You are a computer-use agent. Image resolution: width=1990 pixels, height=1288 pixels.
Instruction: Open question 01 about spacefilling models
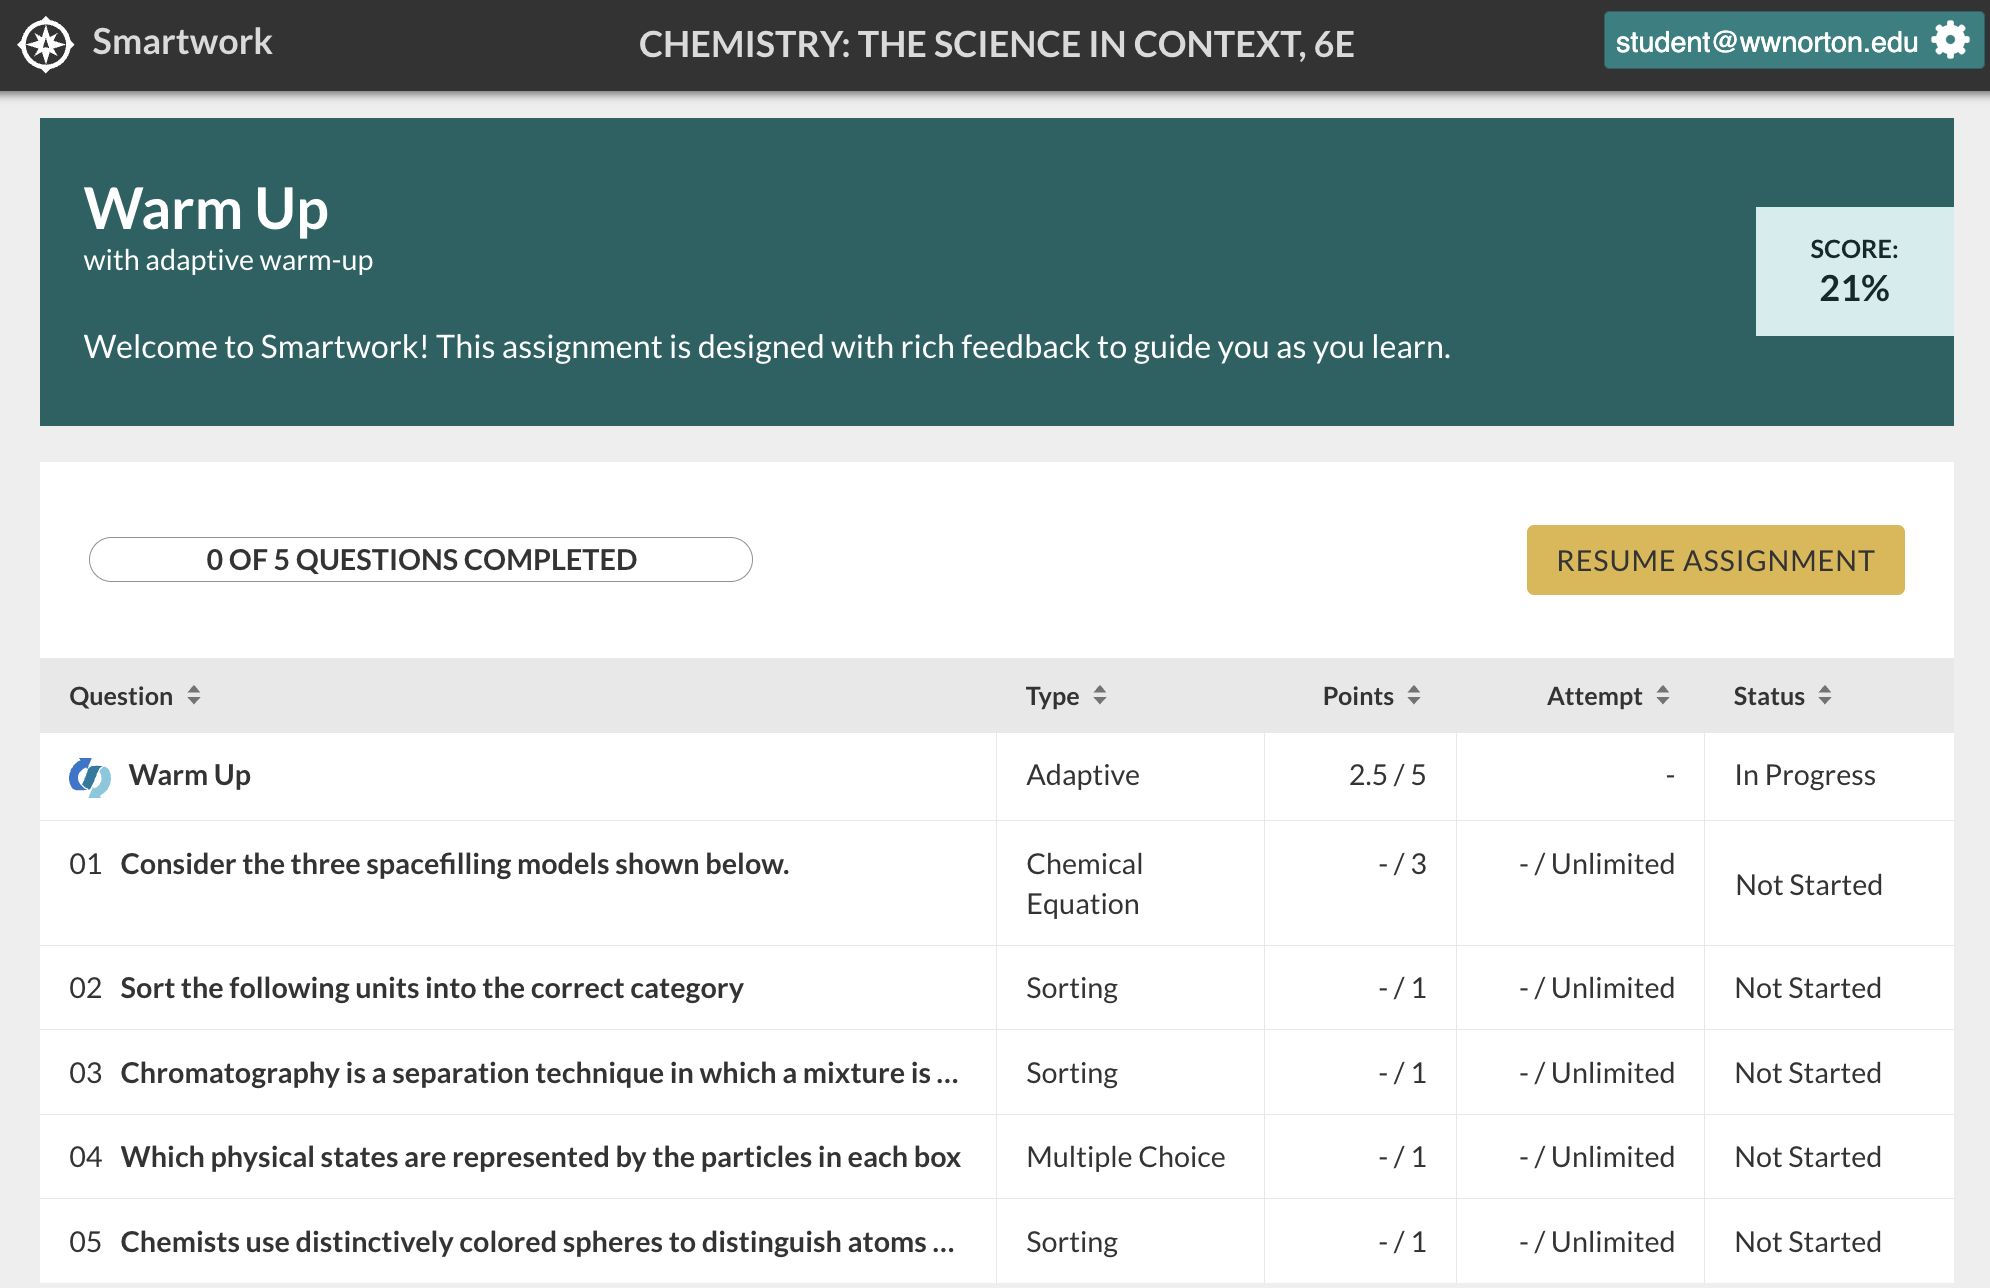(454, 864)
